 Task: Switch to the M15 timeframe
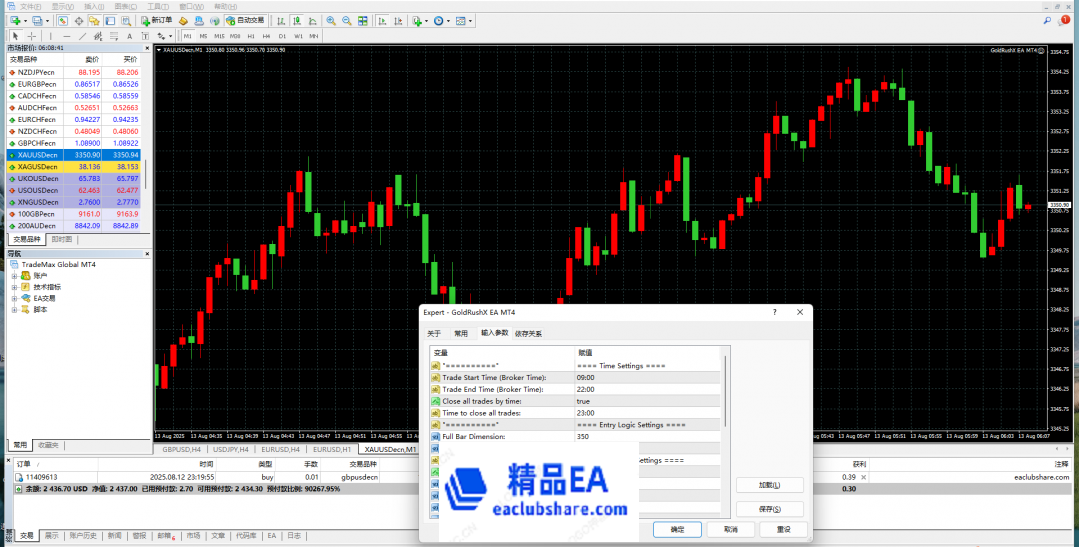click(x=219, y=36)
